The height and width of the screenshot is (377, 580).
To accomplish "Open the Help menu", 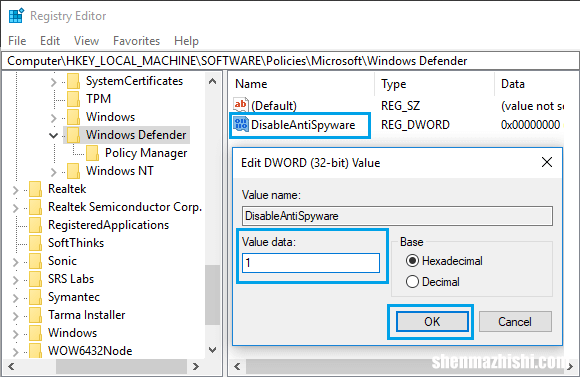I will tap(186, 41).
